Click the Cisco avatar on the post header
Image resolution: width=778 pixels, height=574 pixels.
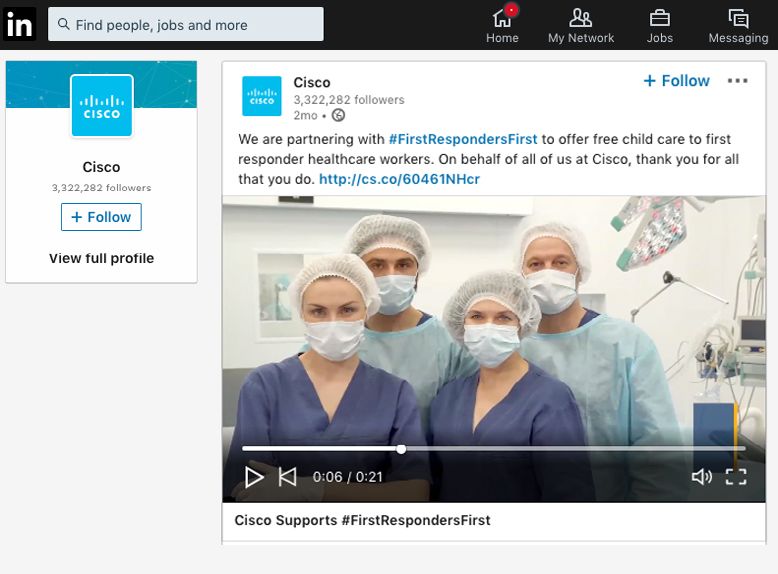pos(262,96)
